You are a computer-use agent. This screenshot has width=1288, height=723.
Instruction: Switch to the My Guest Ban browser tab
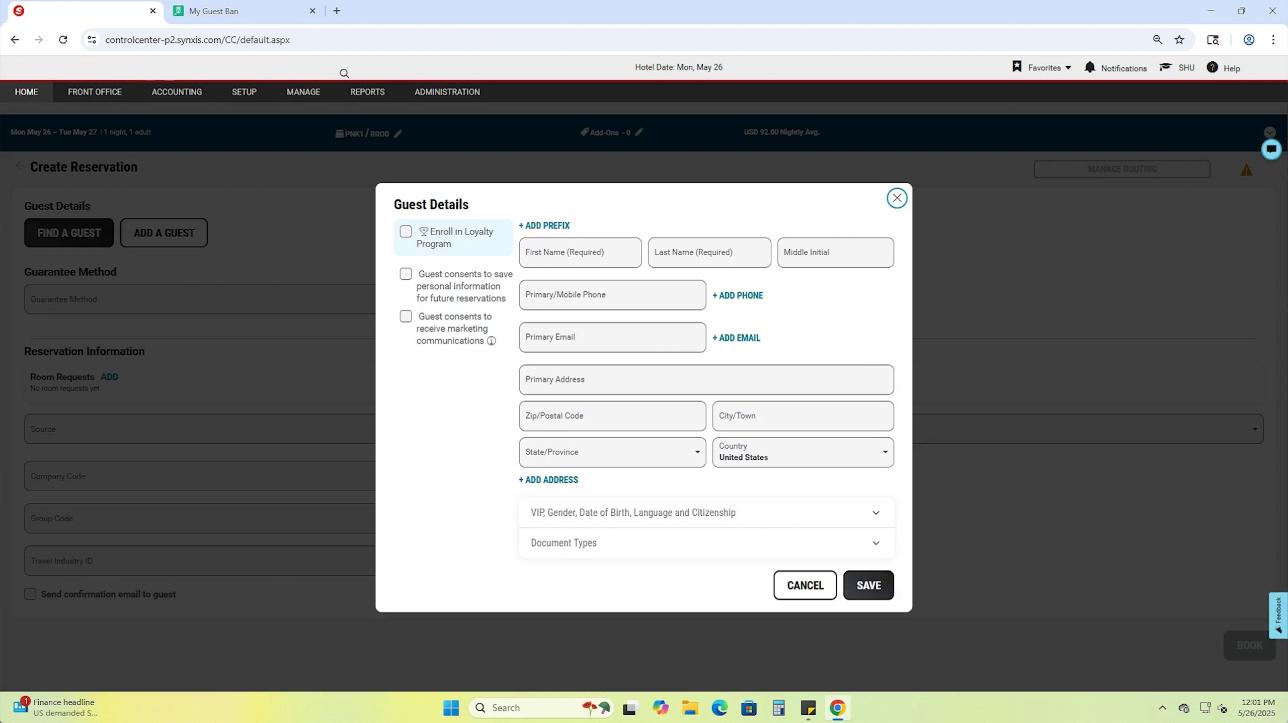click(240, 11)
